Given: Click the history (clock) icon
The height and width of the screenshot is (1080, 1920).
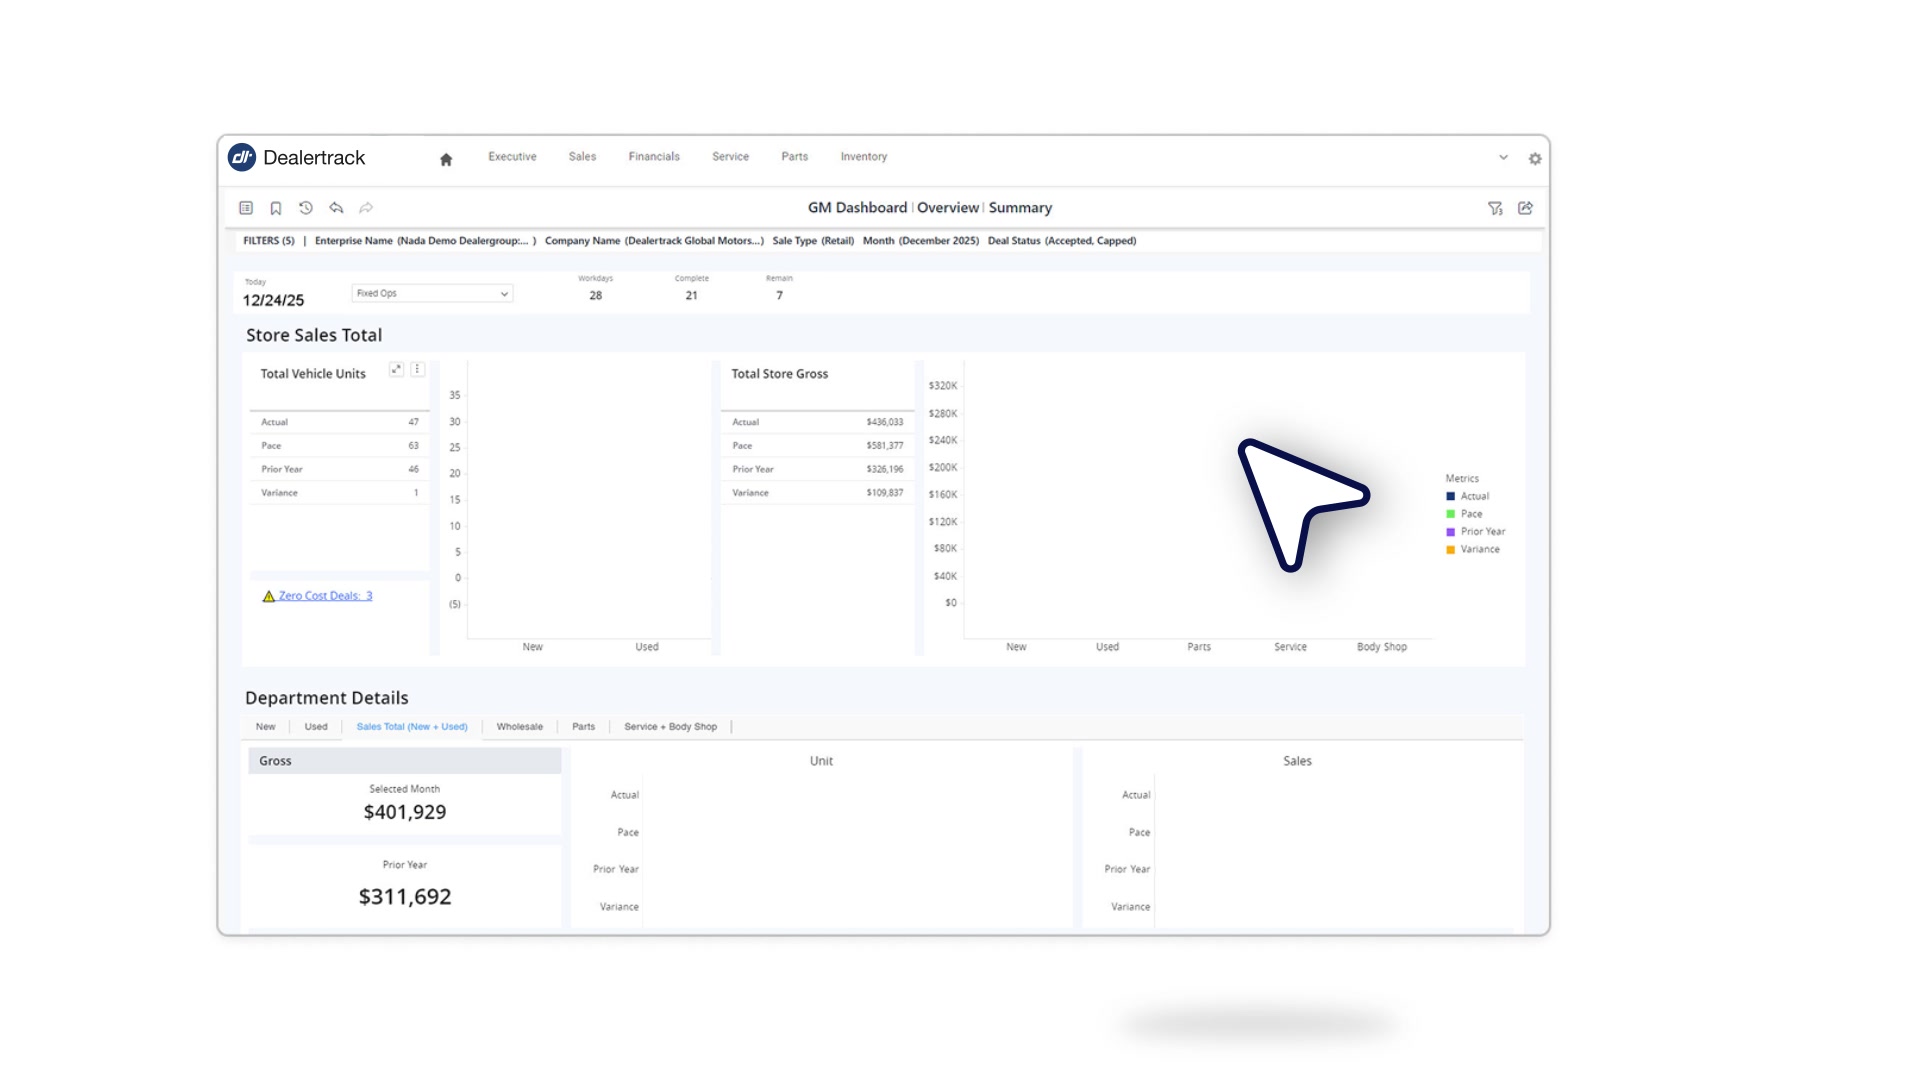Looking at the screenshot, I should coord(306,207).
